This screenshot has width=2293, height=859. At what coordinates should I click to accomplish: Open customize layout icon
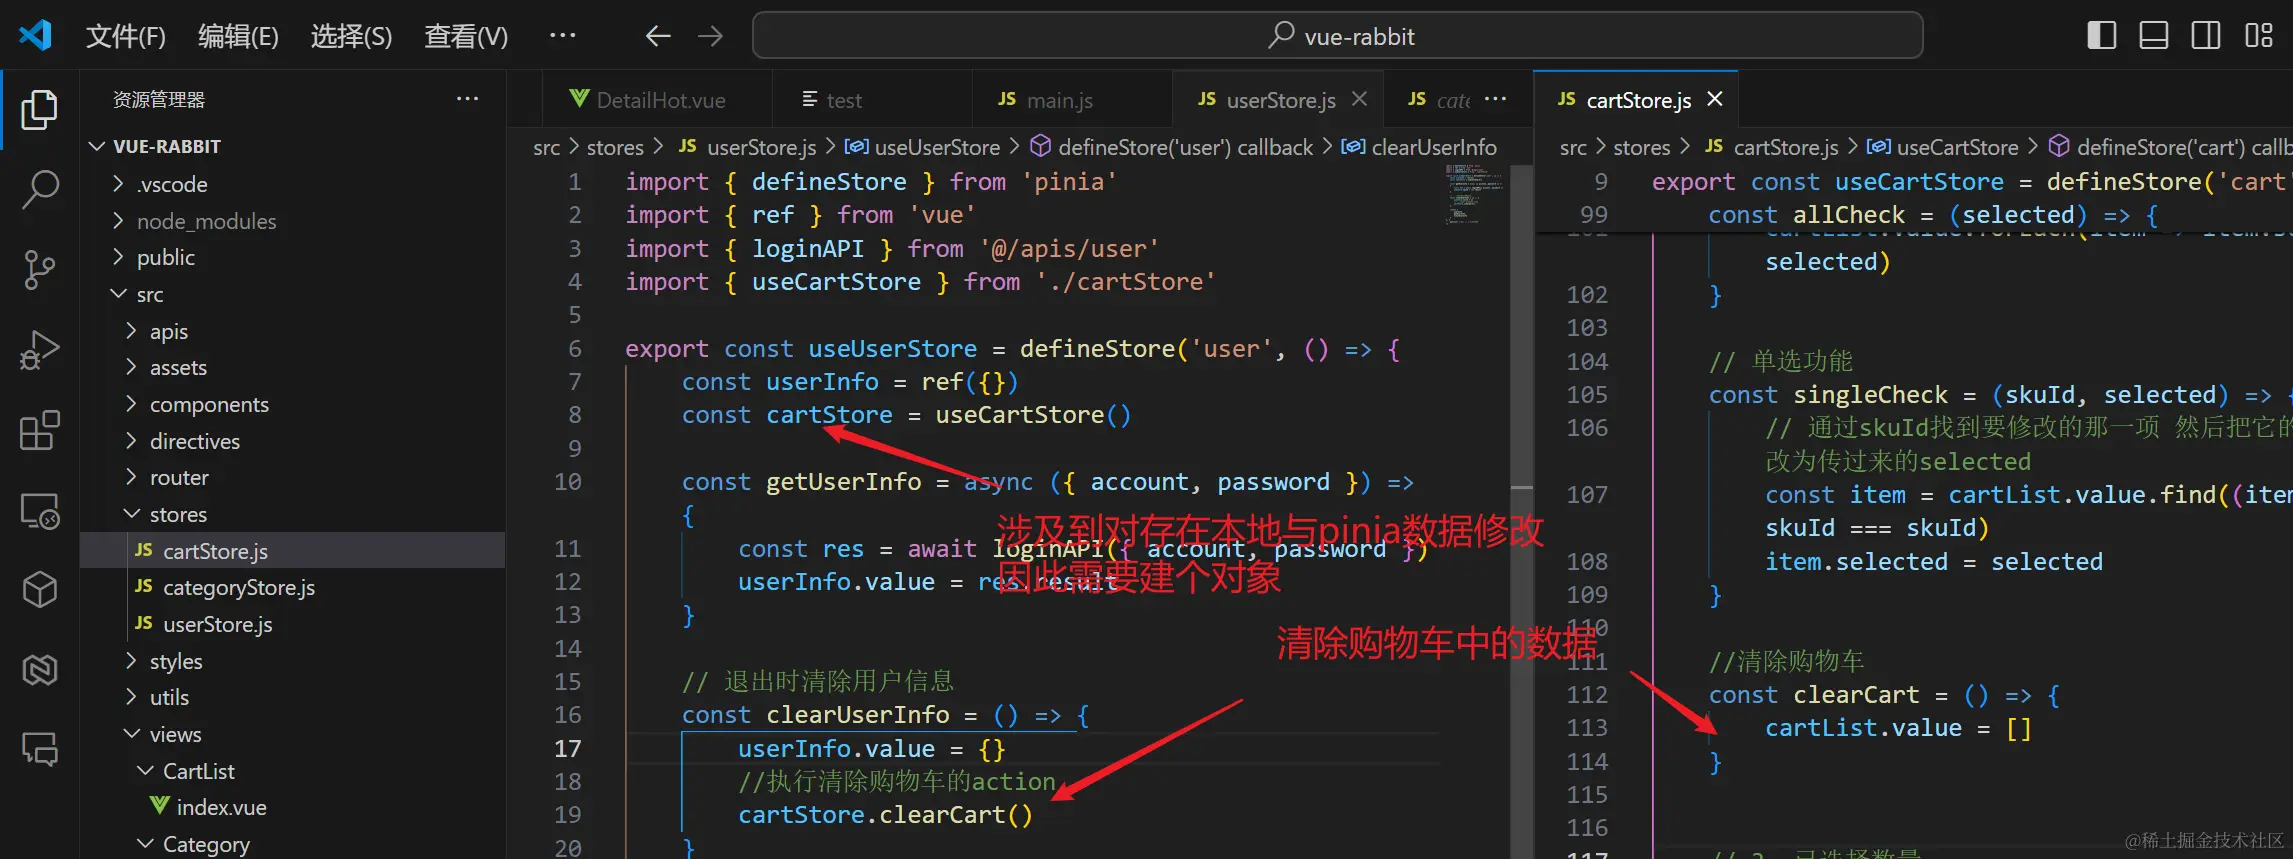pos(2258,36)
